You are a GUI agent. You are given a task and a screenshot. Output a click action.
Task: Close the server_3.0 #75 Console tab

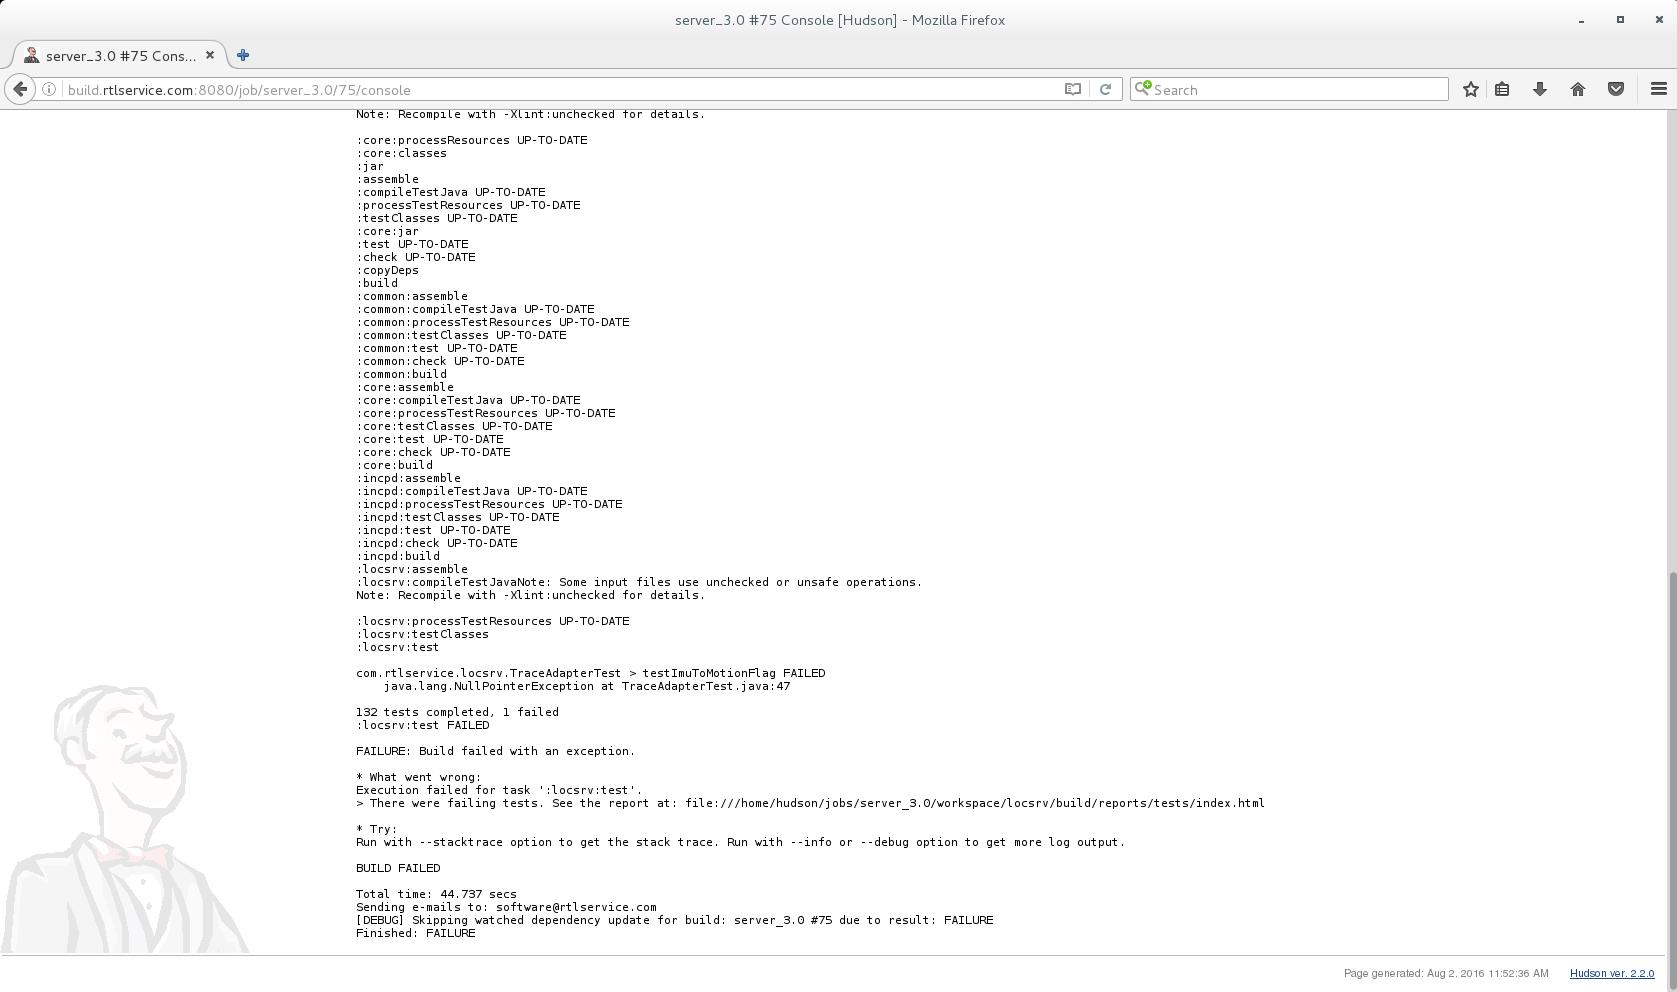210,55
